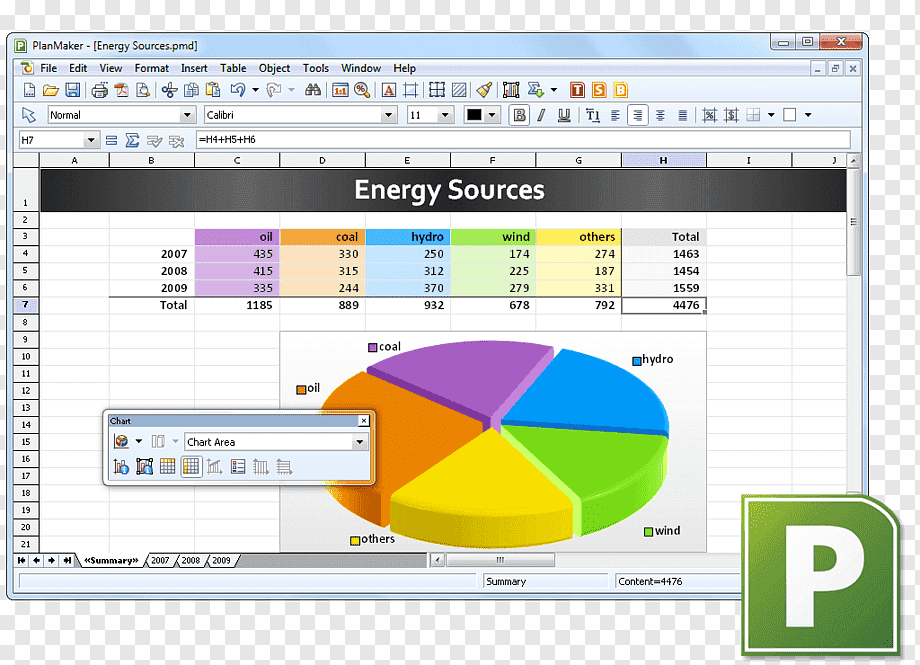Click the paintbrush Transfer formatting icon
920x665 pixels.
coord(484,90)
